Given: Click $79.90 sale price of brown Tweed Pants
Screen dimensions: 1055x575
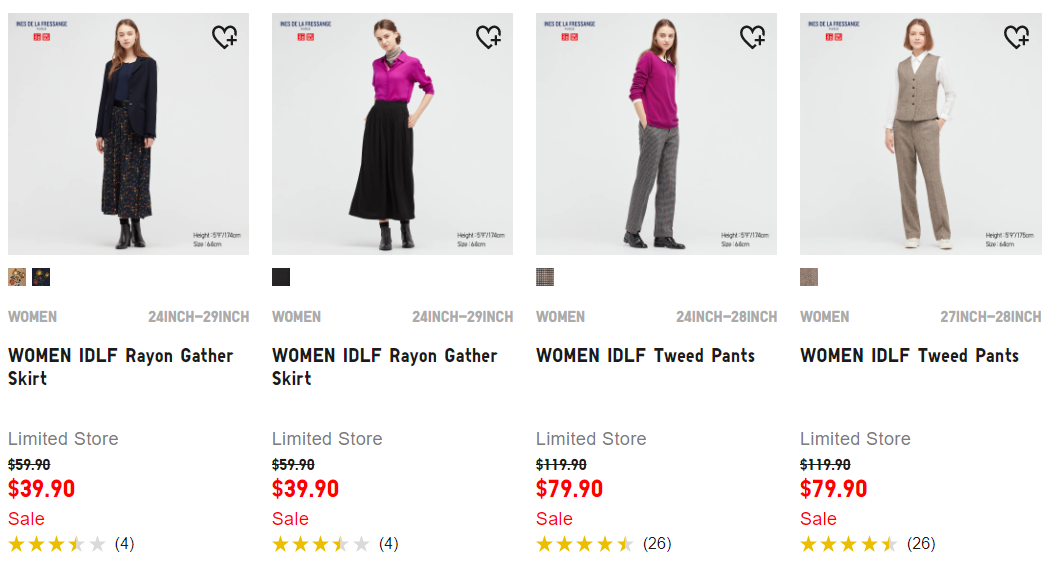Looking at the screenshot, I should point(834,489).
